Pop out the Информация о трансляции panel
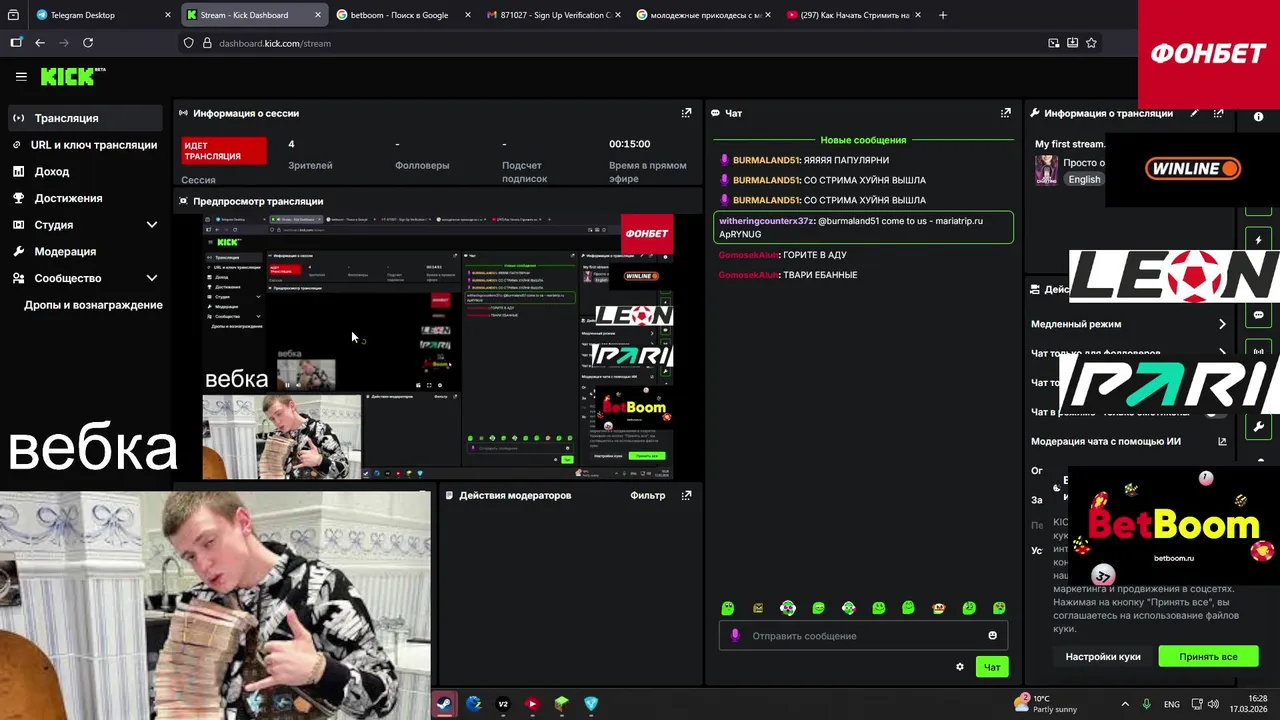Viewport: 1280px width, 720px height. click(x=1218, y=113)
